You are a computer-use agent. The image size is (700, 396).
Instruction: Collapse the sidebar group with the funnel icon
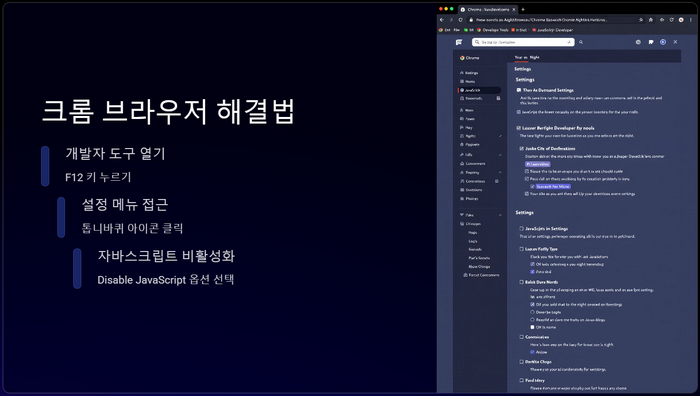[500, 215]
